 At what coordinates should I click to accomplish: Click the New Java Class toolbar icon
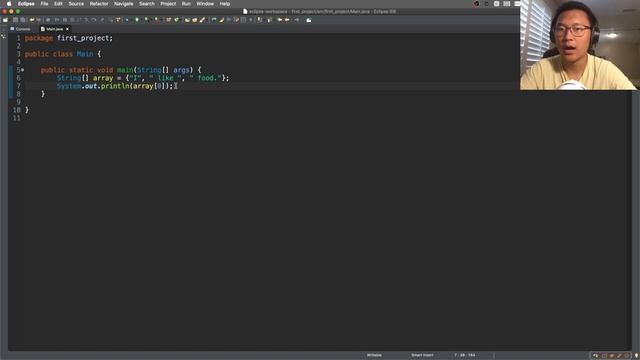[x=177, y=20]
